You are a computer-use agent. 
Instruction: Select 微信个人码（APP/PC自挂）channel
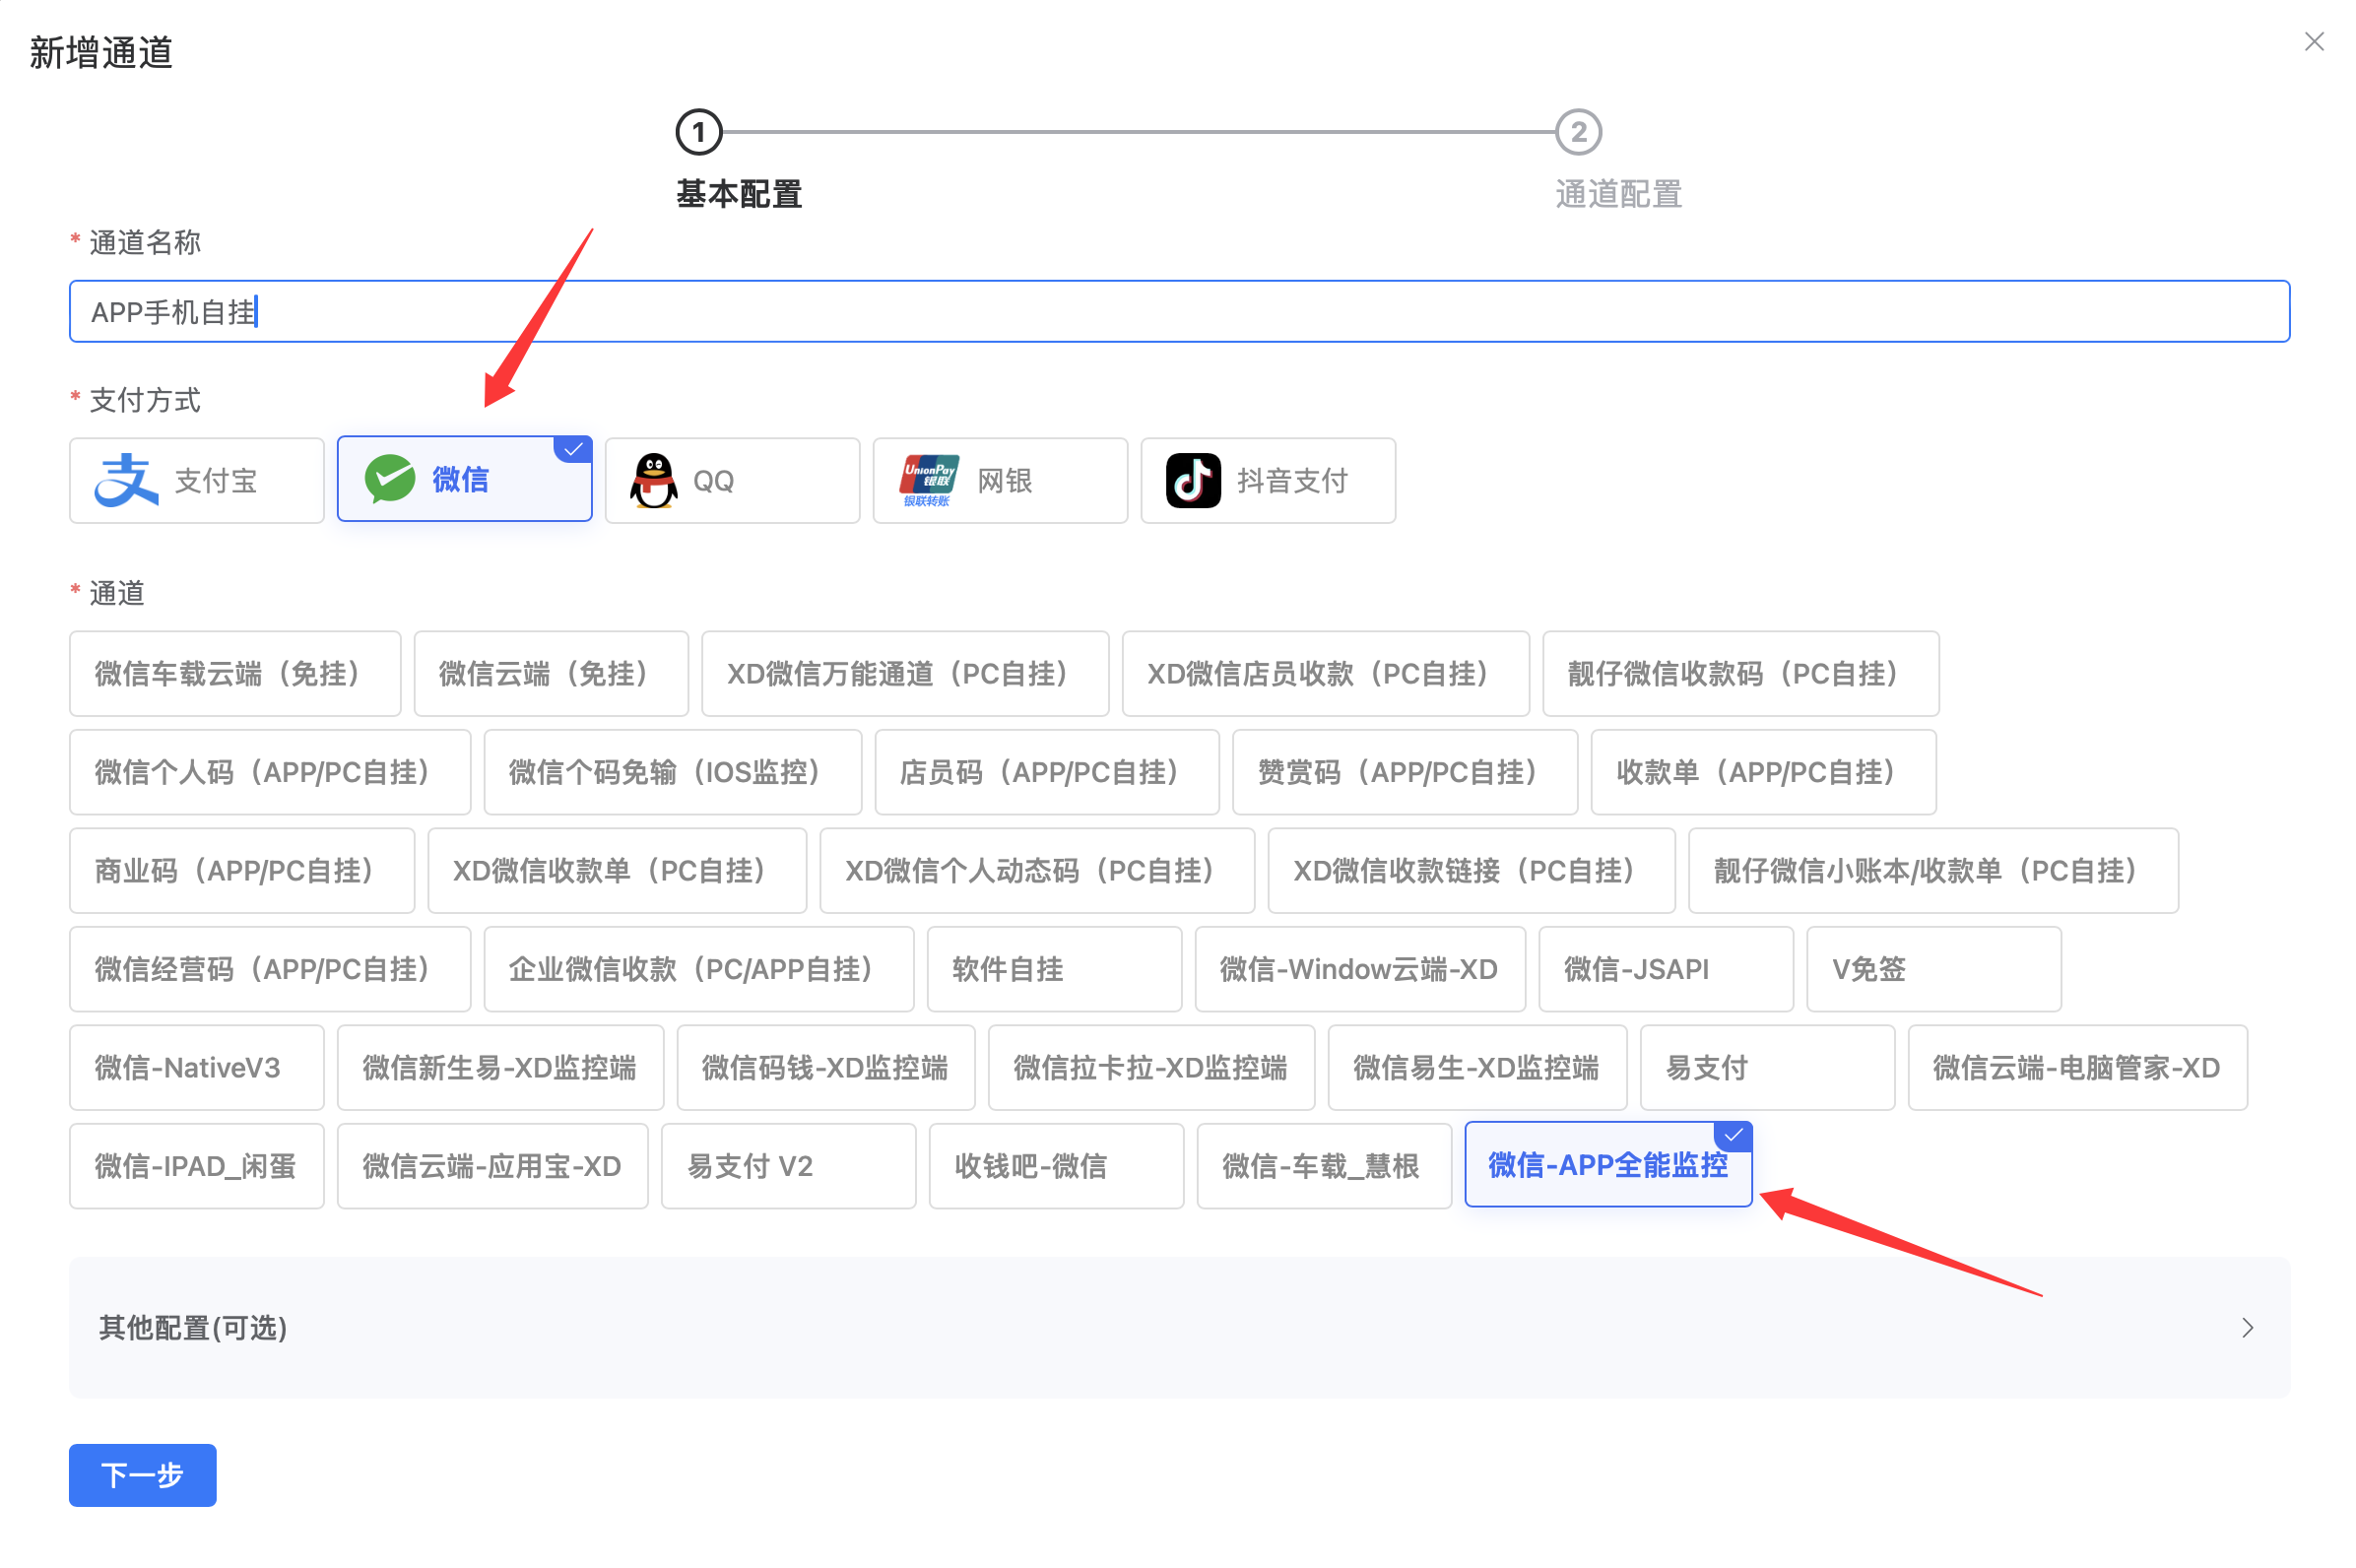(270, 772)
